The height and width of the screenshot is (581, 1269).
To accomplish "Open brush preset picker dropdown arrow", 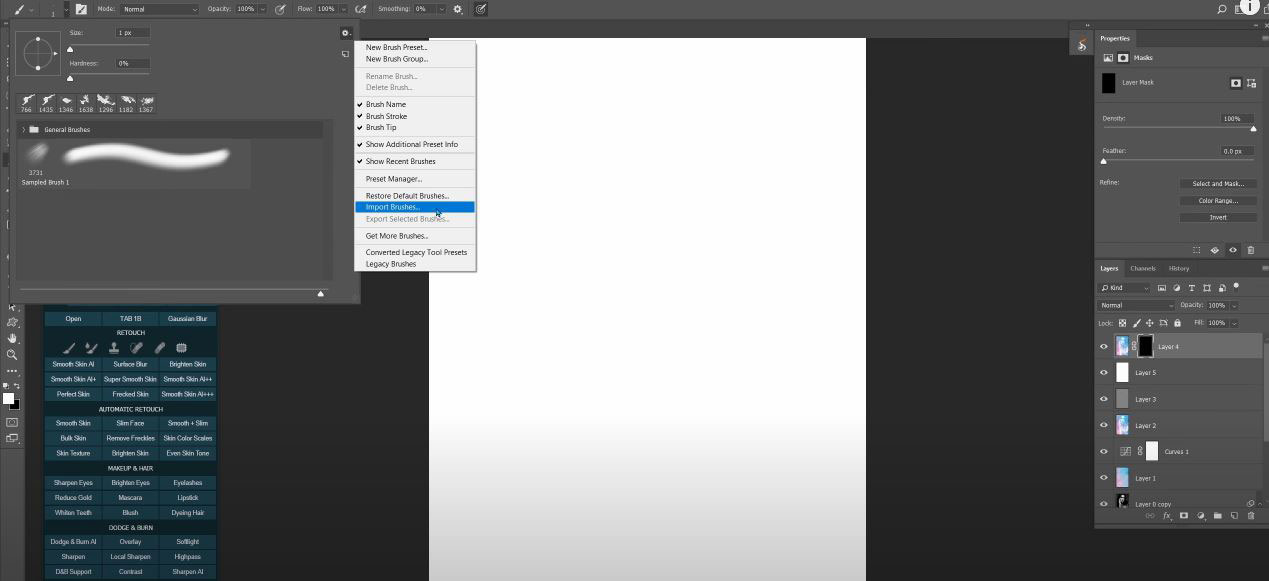I will pyautogui.click(x=66, y=9).
